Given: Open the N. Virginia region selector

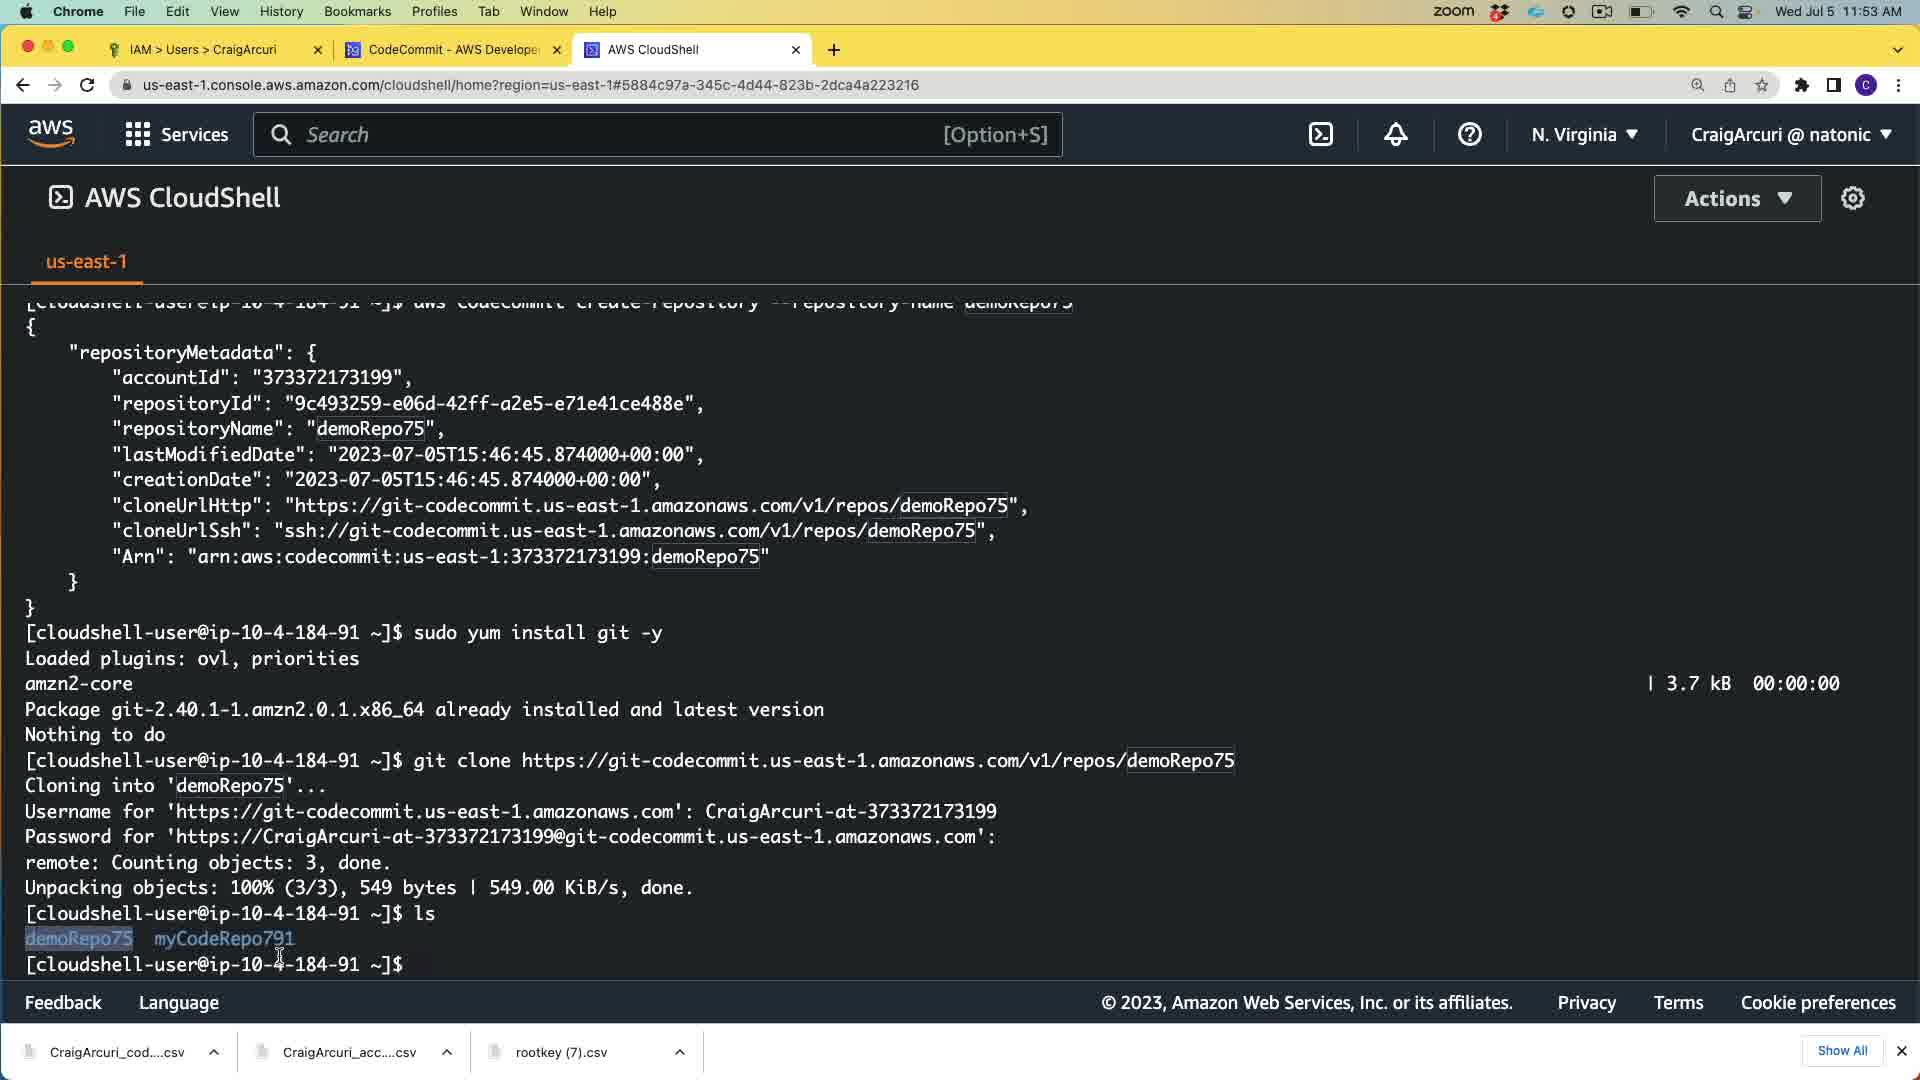Looking at the screenshot, I should [1584, 134].
